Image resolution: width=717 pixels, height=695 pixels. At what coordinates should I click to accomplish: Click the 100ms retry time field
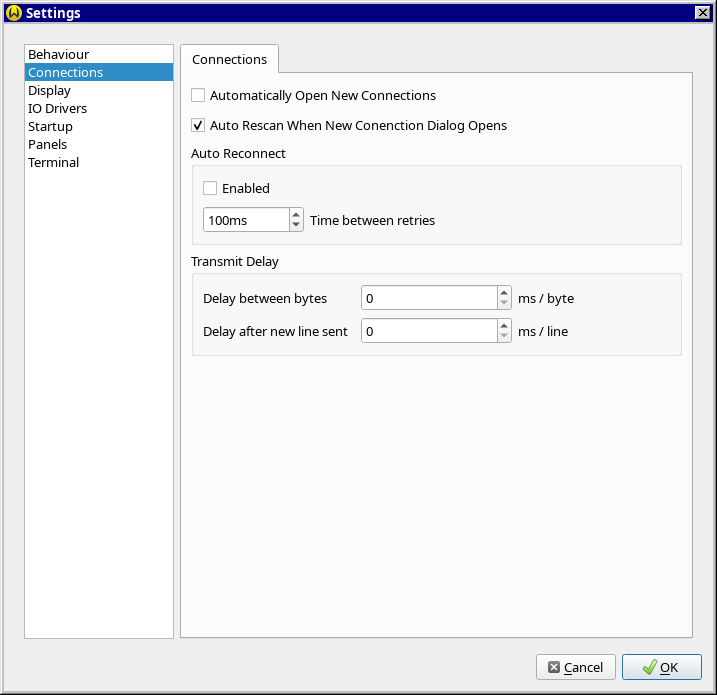tap(246, 220)
